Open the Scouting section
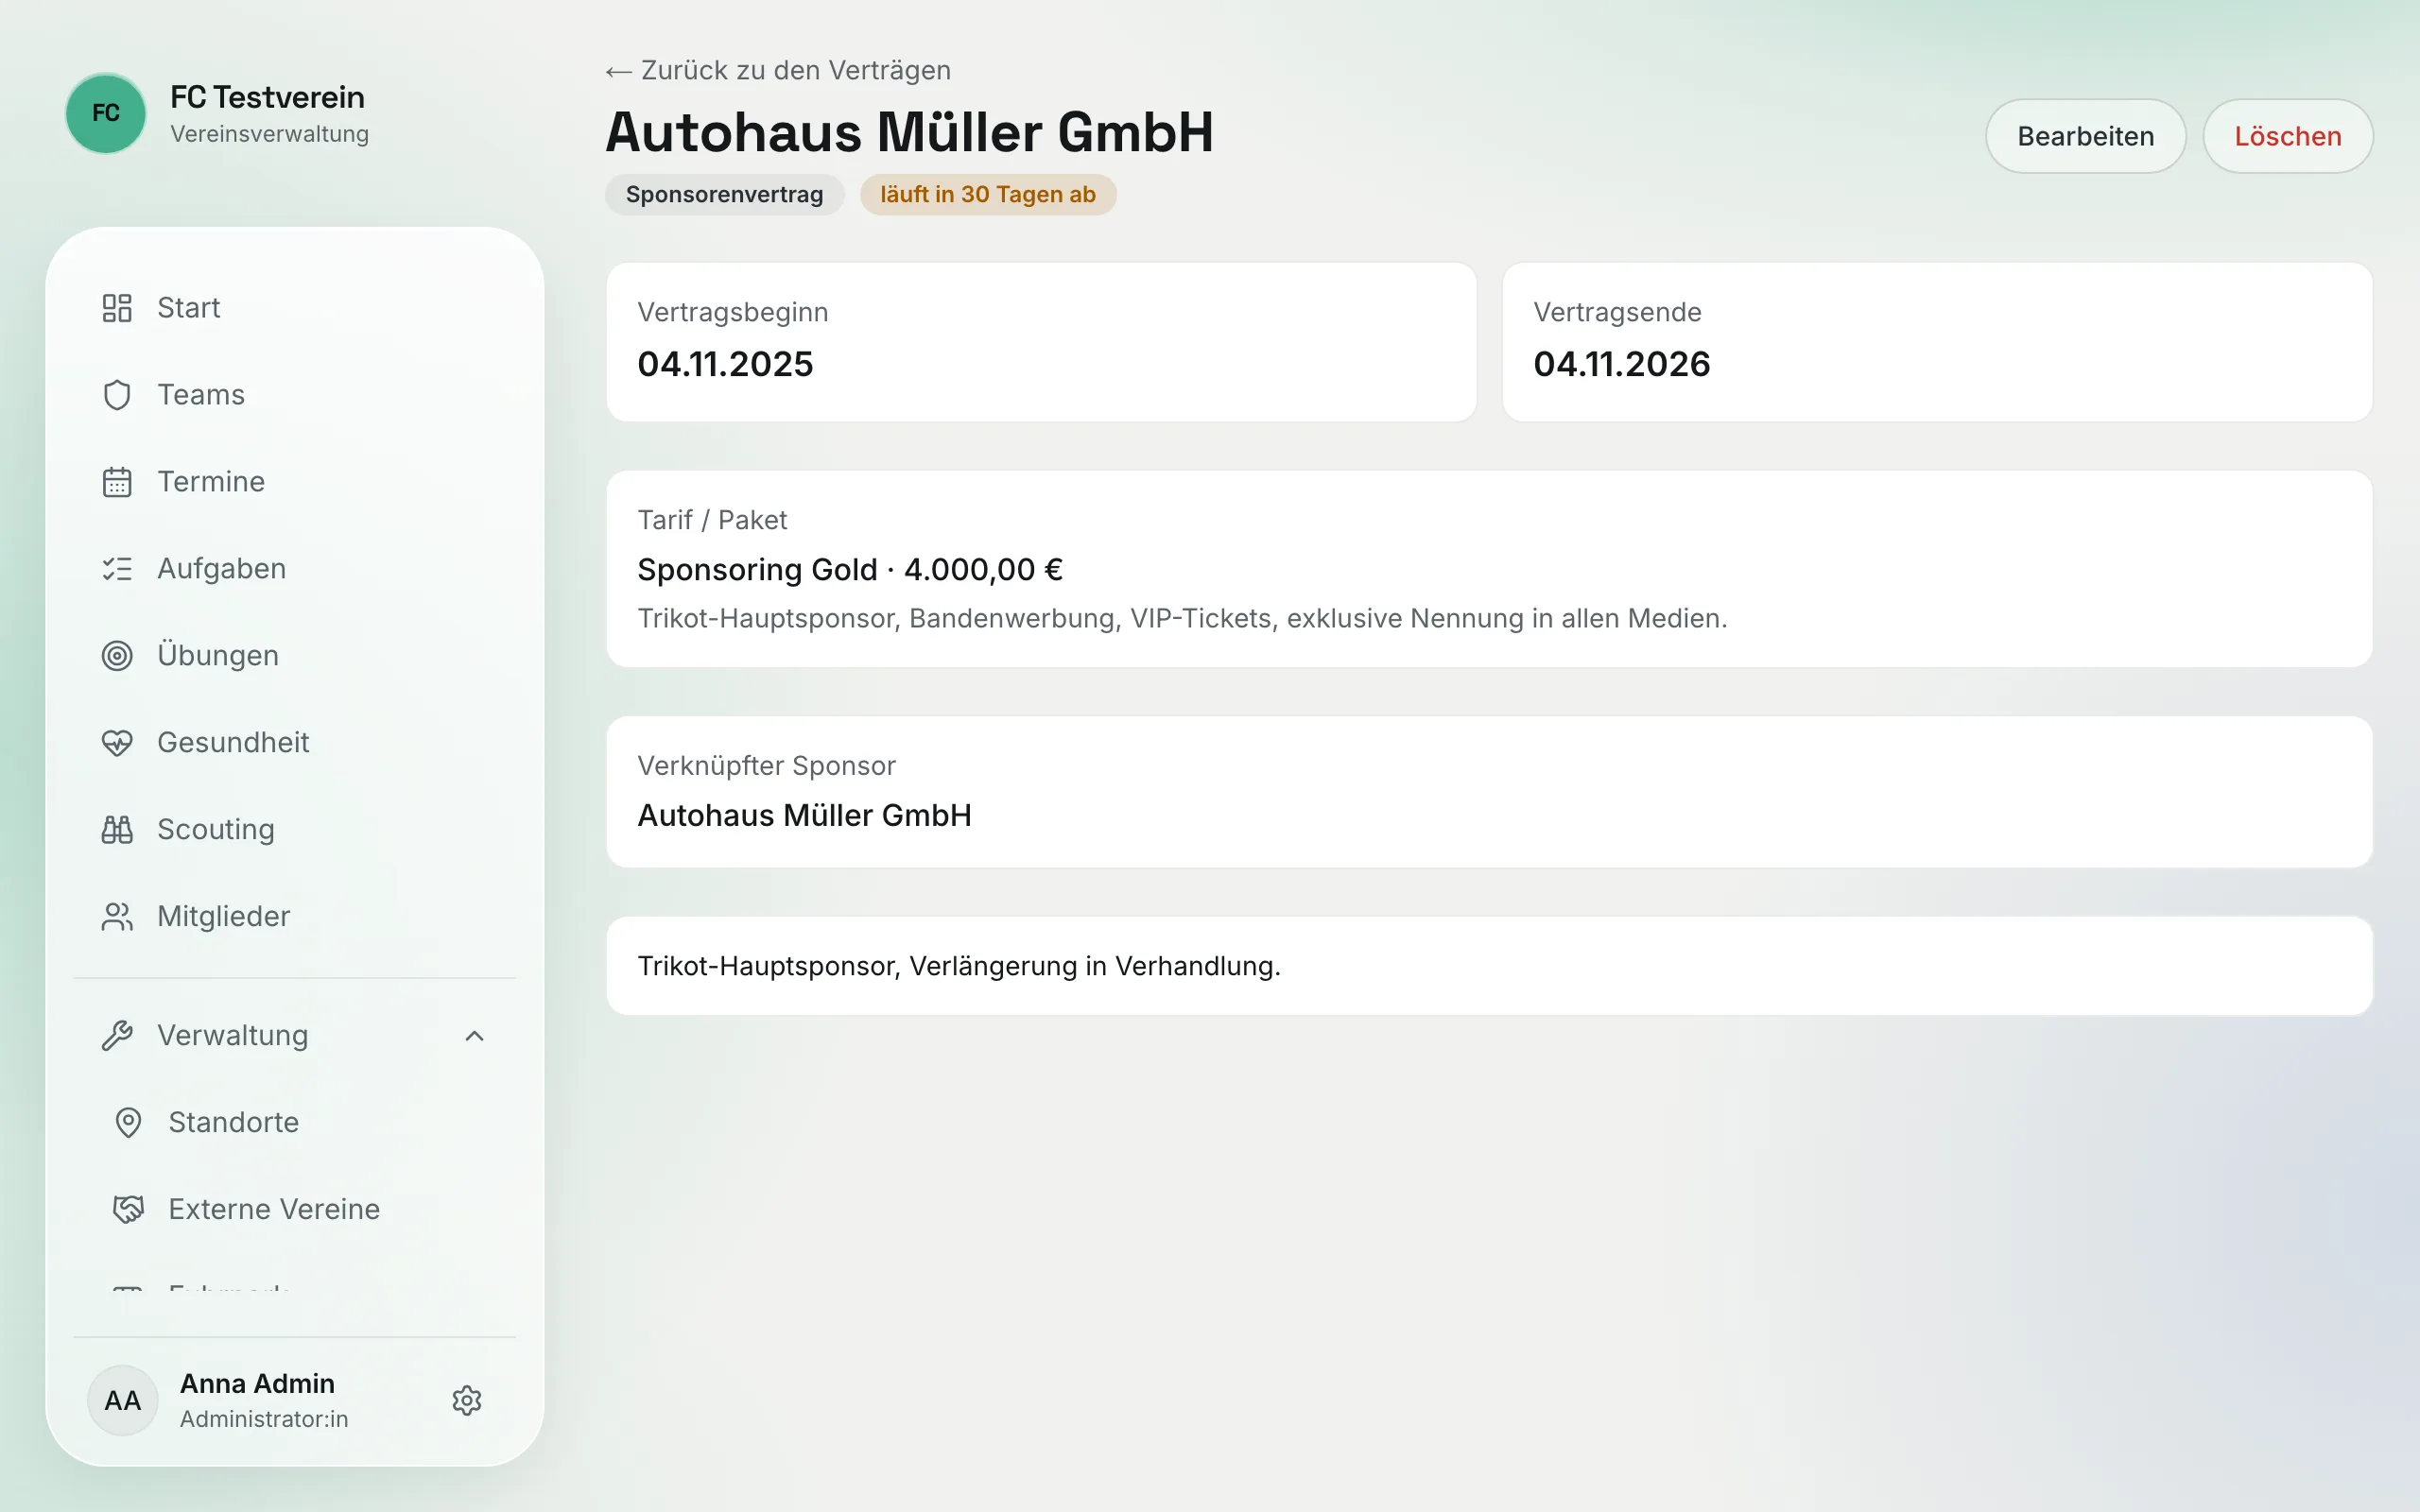 coord(295,830)
